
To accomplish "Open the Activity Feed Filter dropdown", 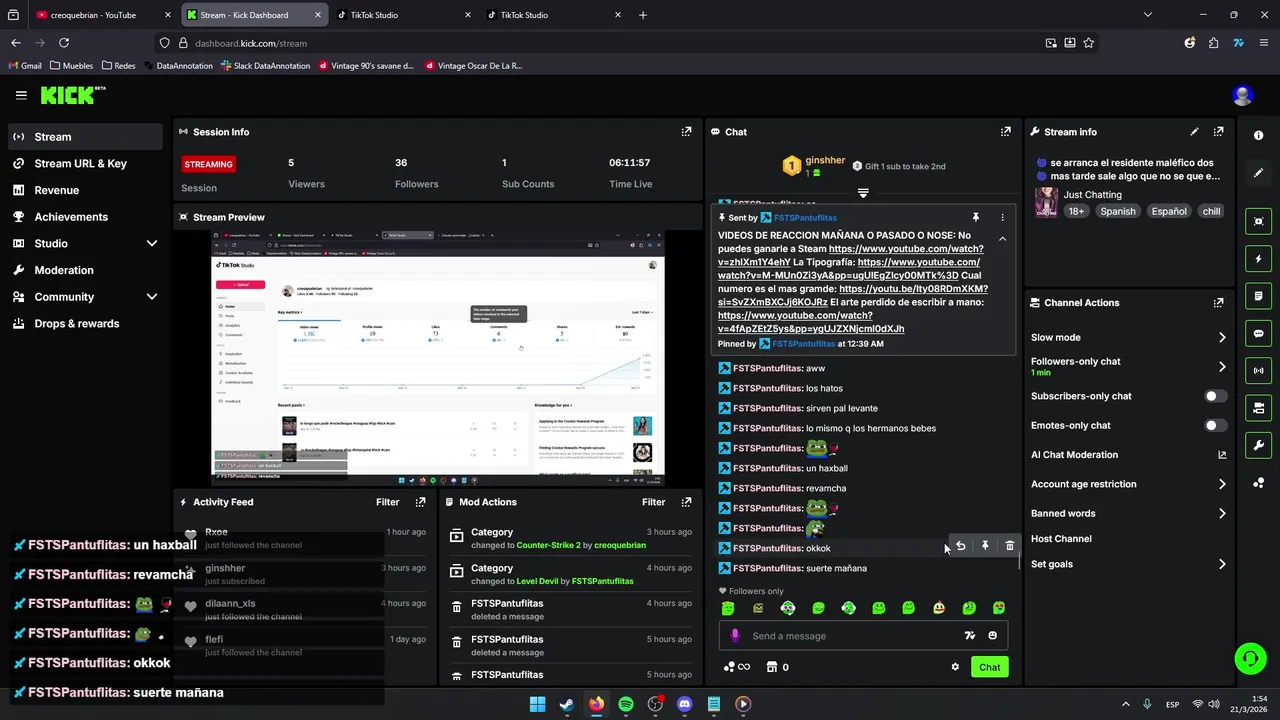I will tap(387, 502).
